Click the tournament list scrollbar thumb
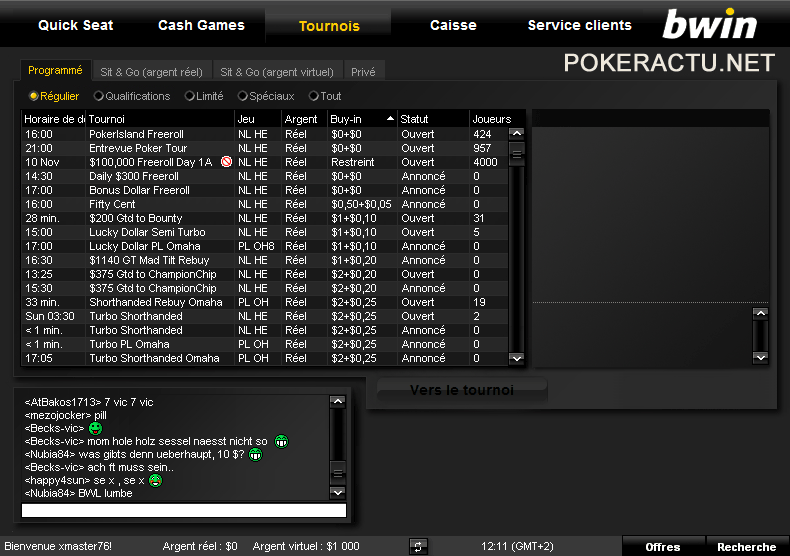 pos(516,153)
